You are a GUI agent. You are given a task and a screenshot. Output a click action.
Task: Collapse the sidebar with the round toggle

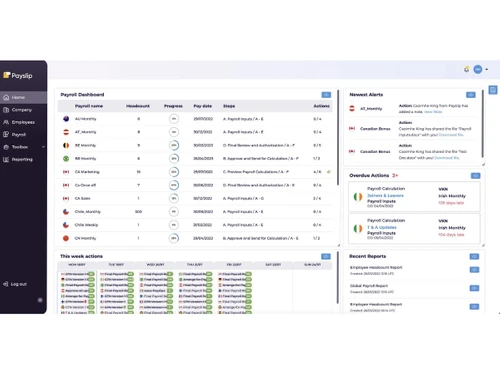(x=40, y=300)
